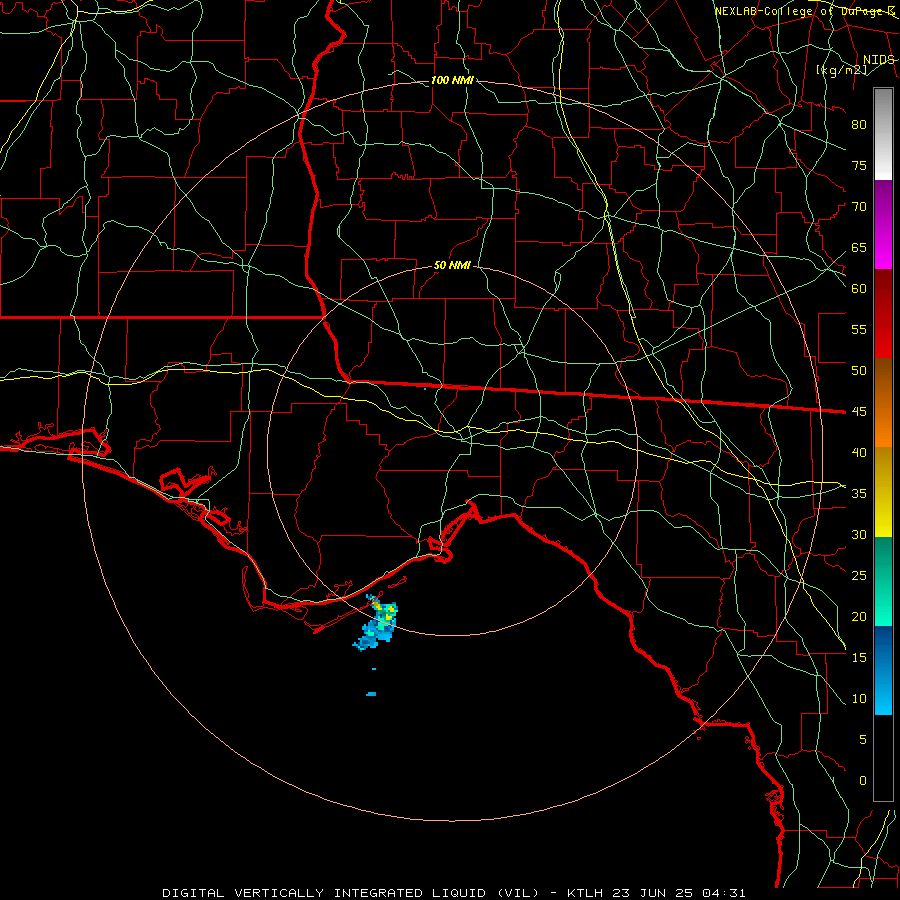Click the "50" value on the VIL scale
The height and width of the screenshot is (900, 900).
point(859,370)
